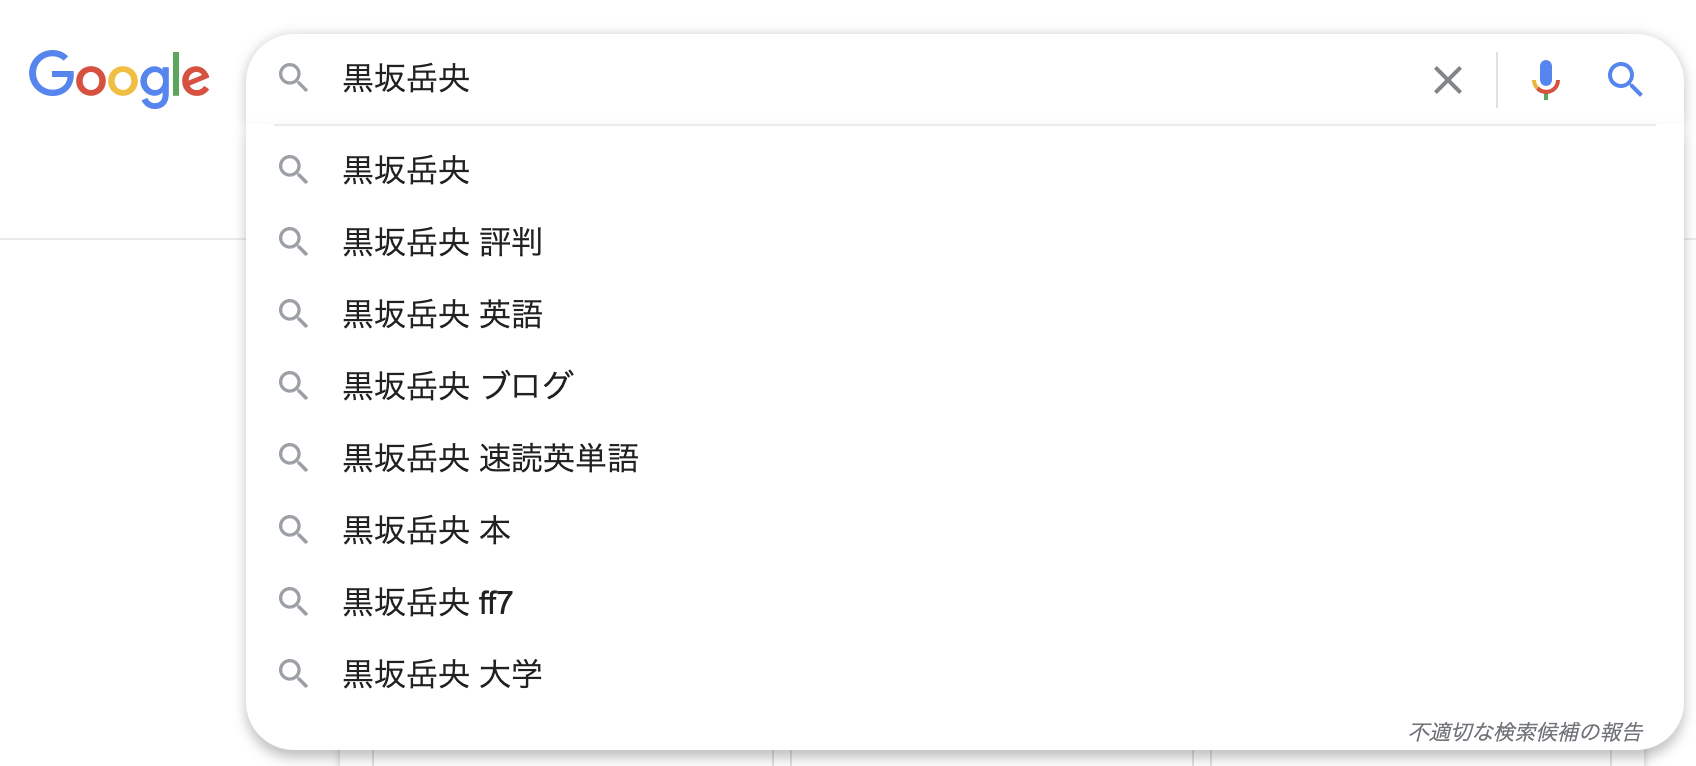The height and width of the screenshot is (766, 1696).
Task: Click the magnifier icon beside 黒坂岳央 大学
Action: 293,673
